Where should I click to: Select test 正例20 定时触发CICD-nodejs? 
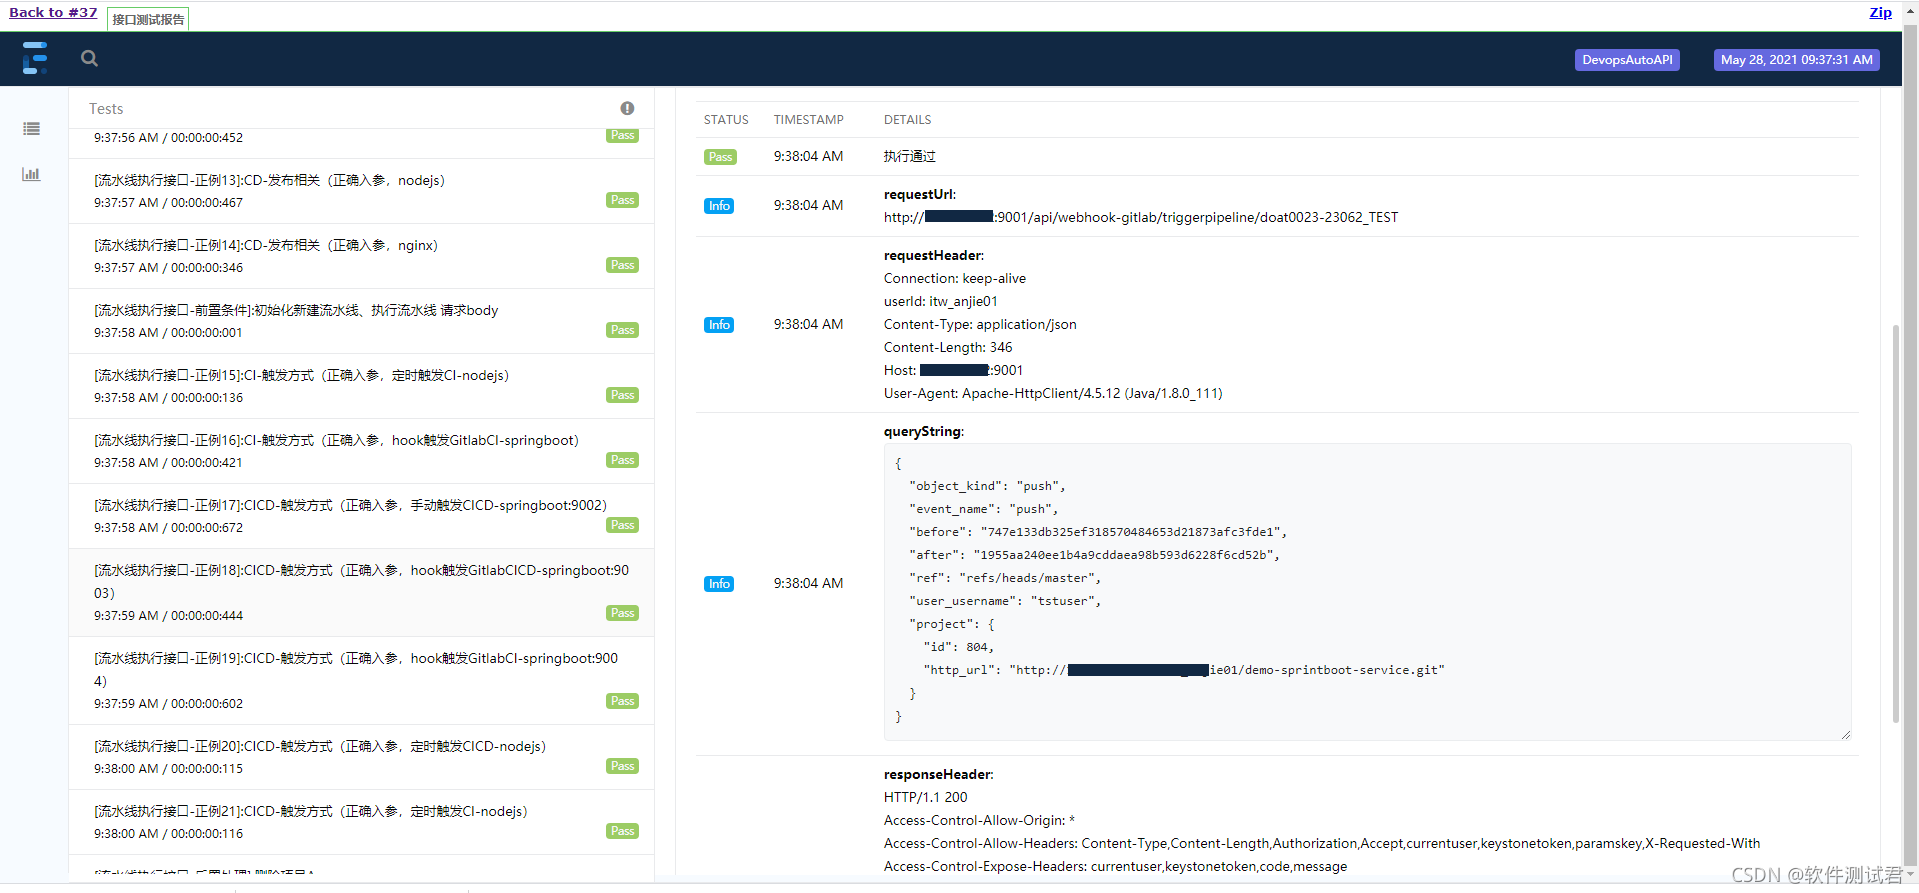[x=361, y=757]
